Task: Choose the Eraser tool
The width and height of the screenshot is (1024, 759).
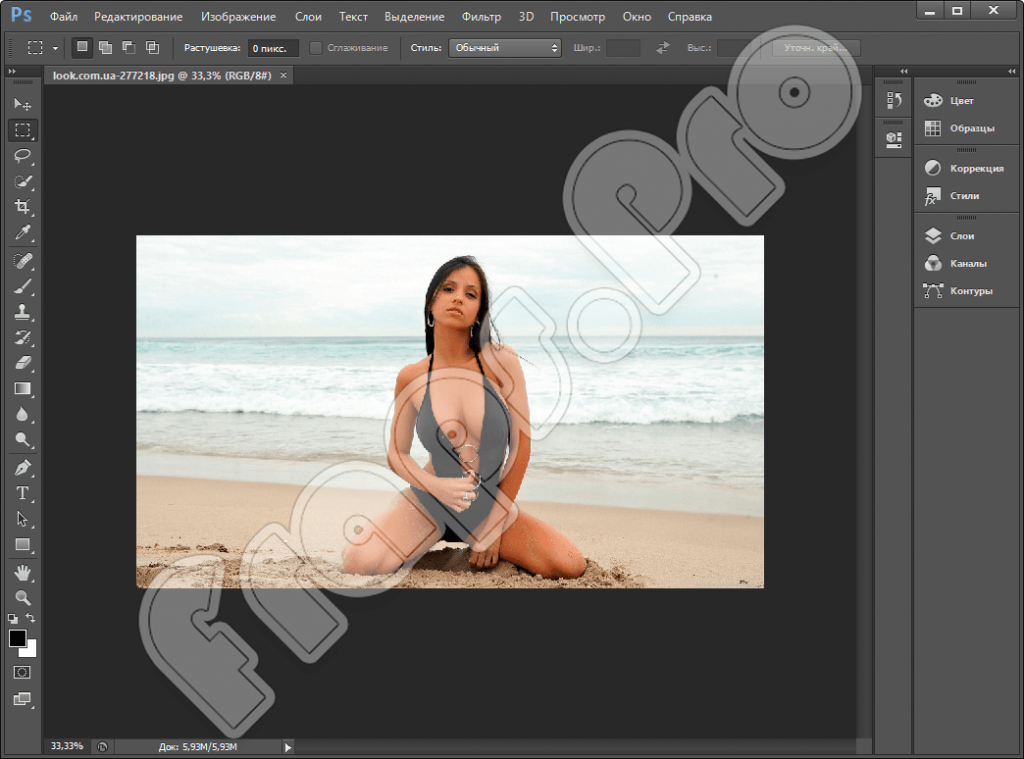Action: [23, 363]
